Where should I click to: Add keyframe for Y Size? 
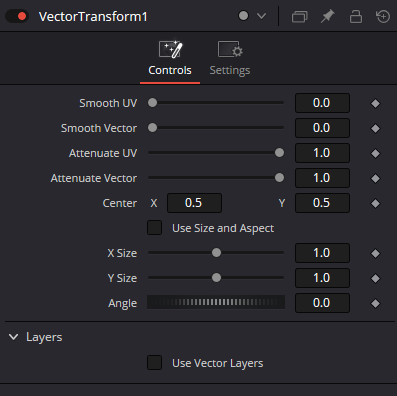pyautogui.click(x=375, y=278)
